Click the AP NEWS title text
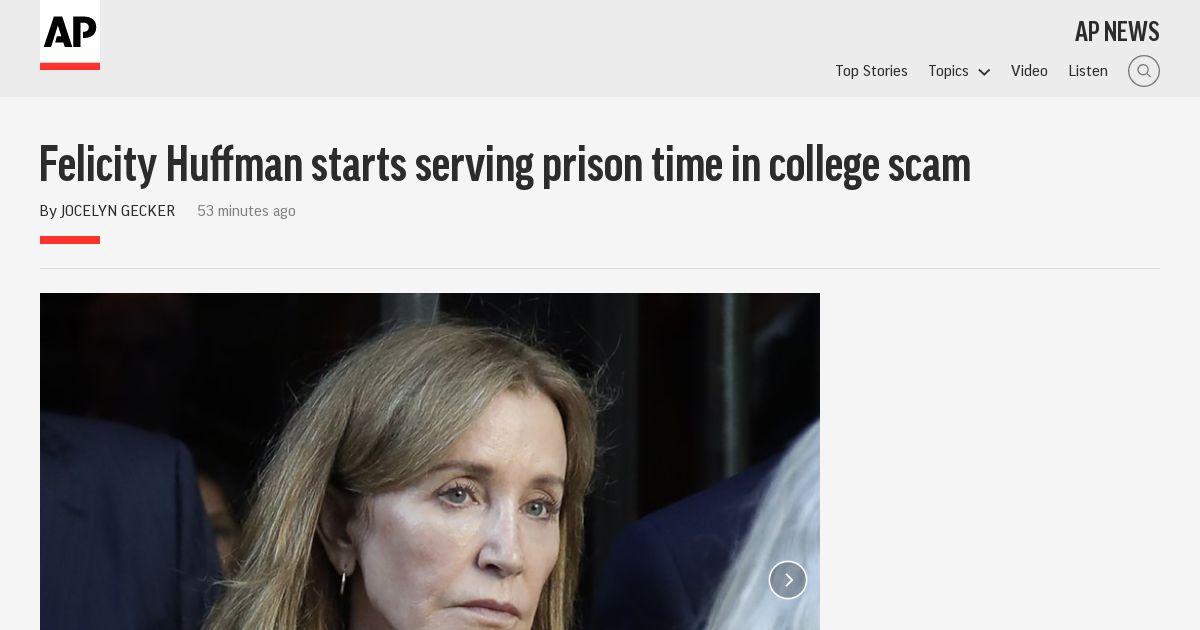The height and width of the screenshot is (630, 1200). pyautogui.click(x=1117, y=31)
